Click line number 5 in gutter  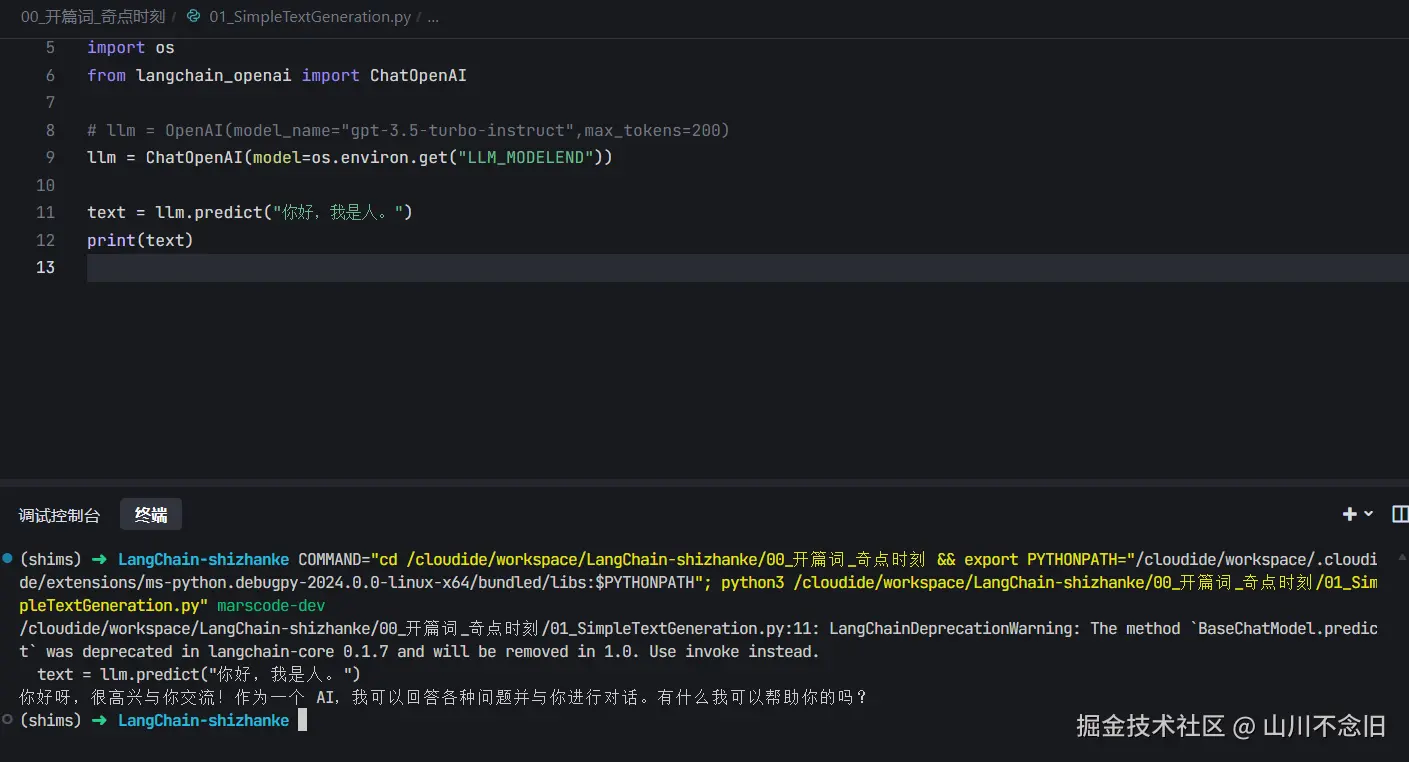pyautogui.click(x=50, y=48)
